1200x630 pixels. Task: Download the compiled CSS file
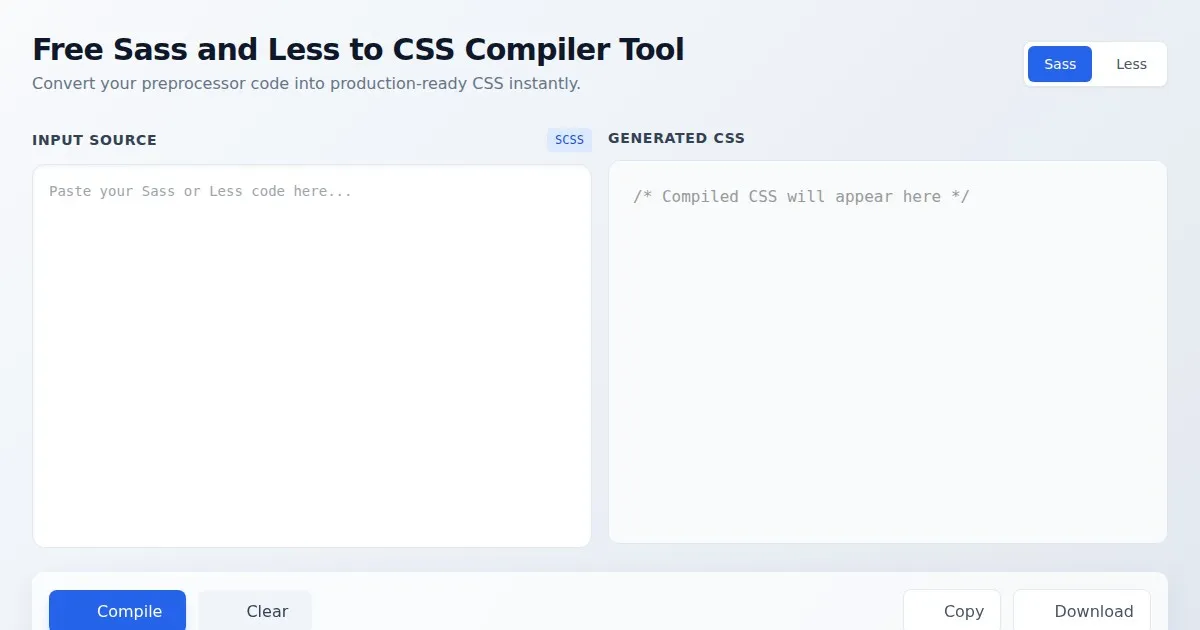pyautogui.click(x=1082, y=611)
